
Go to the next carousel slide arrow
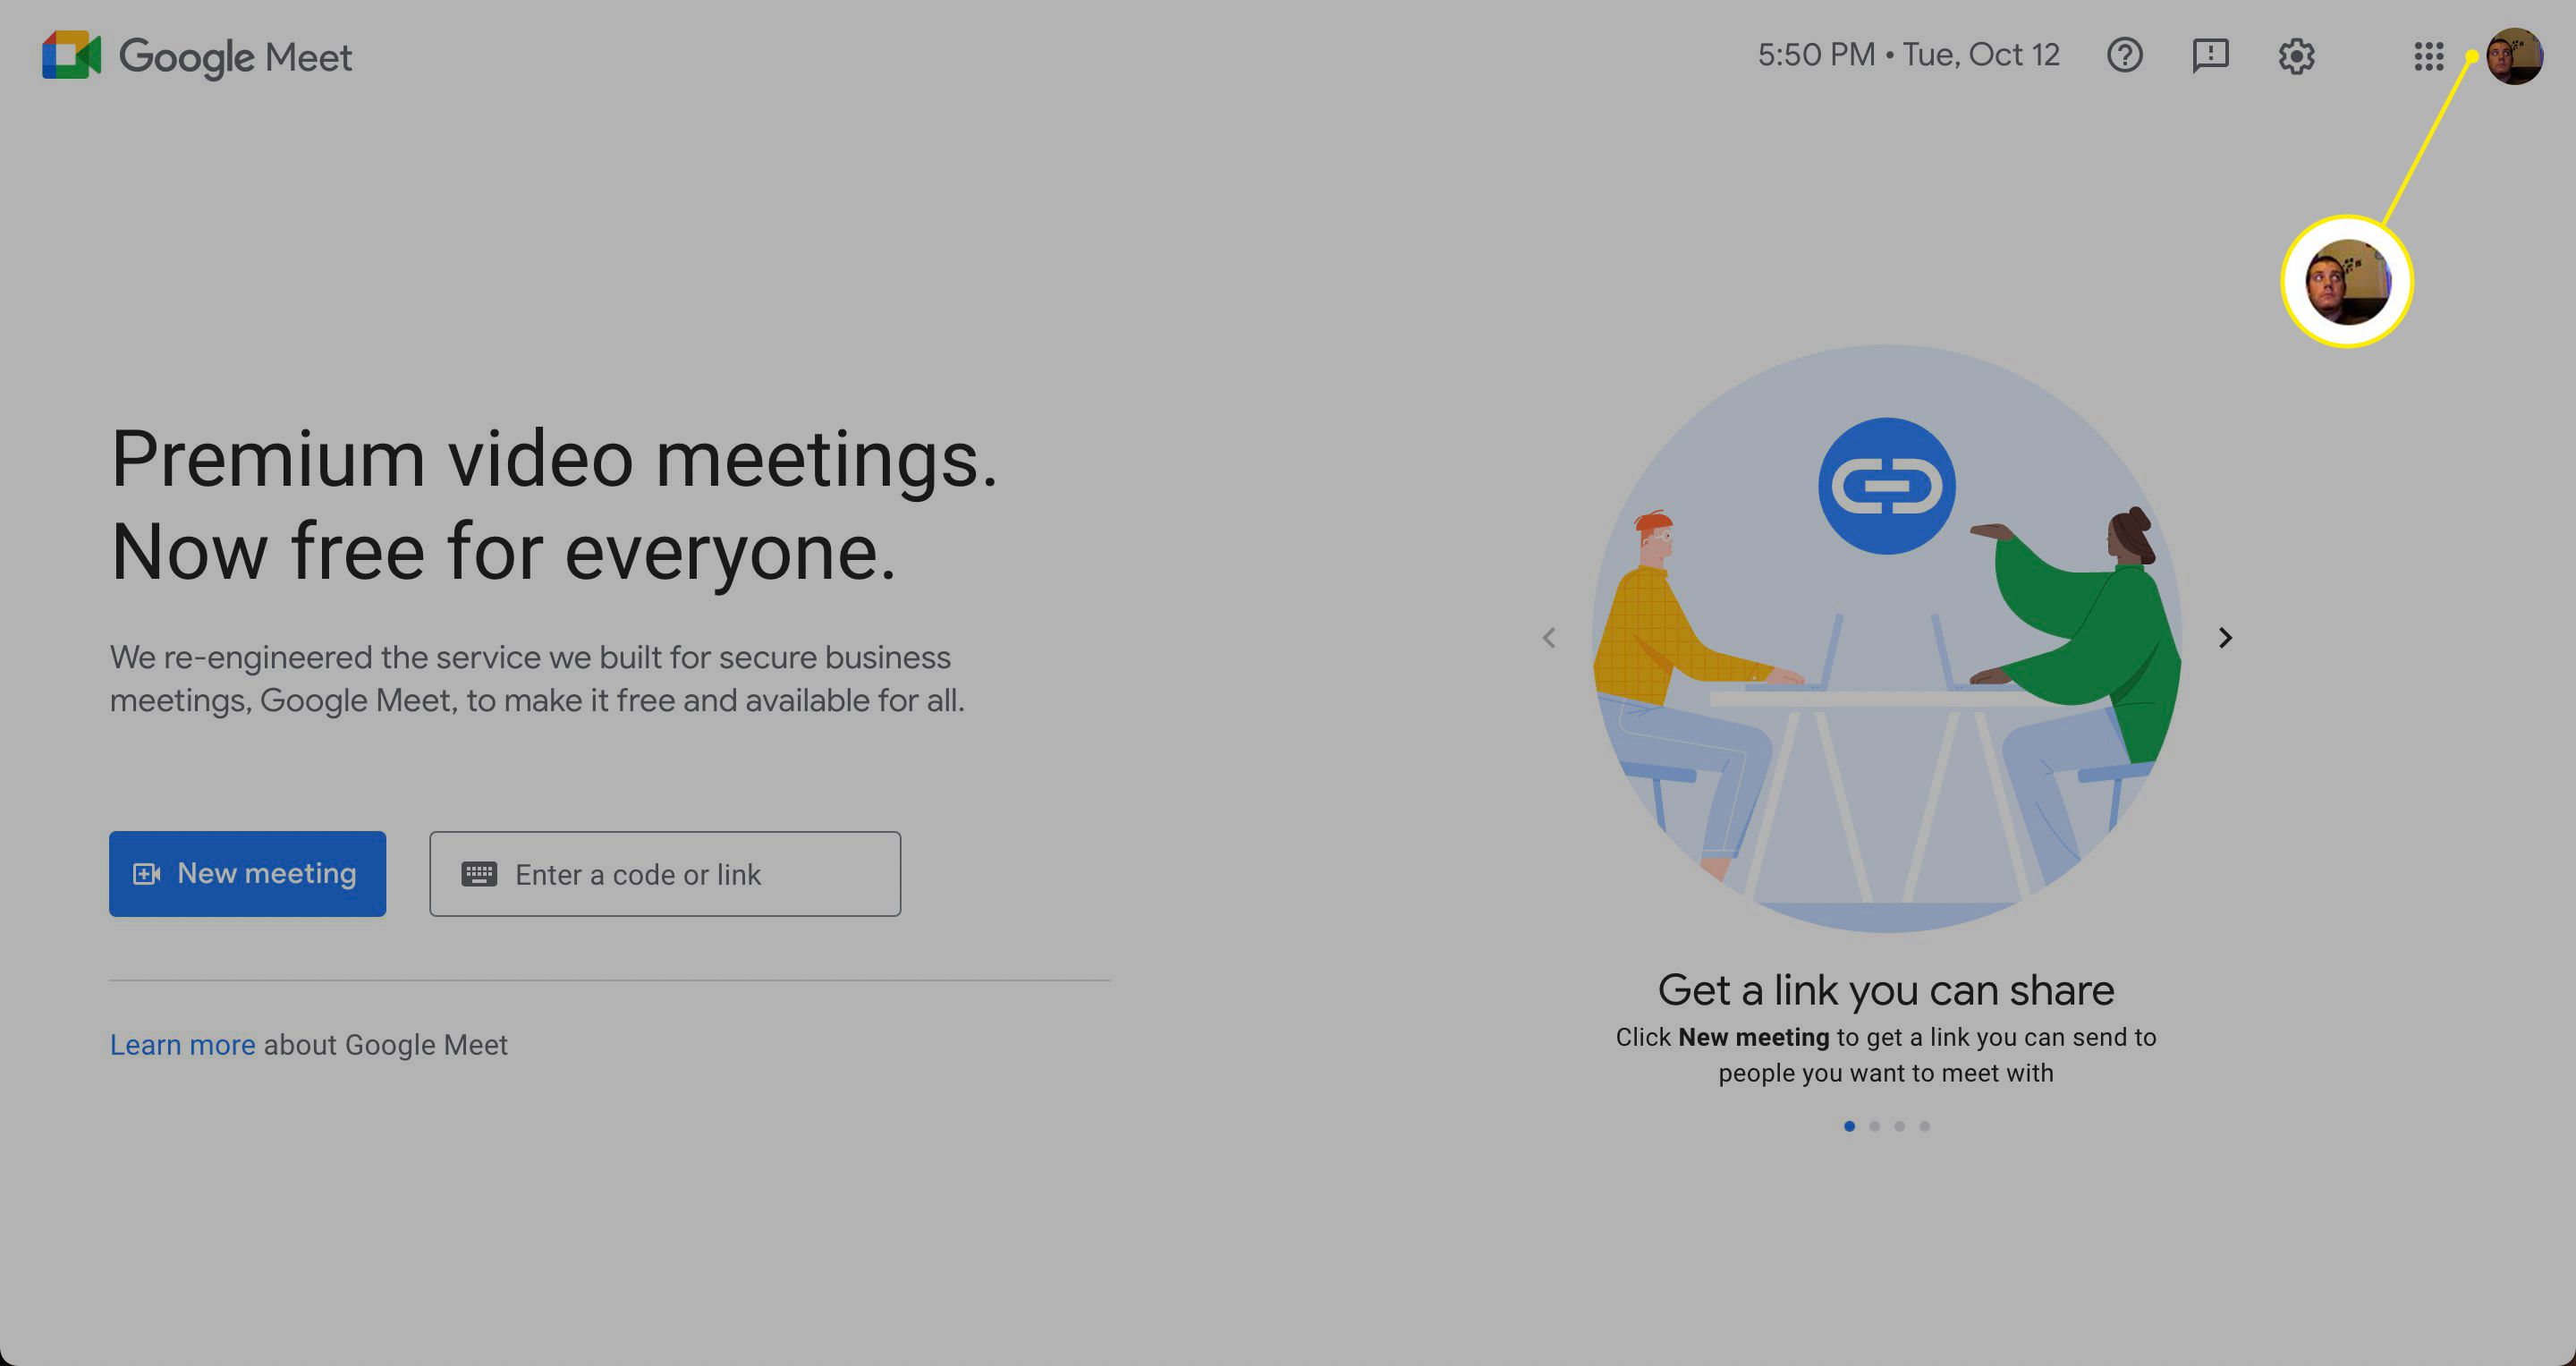(2225, 638)
